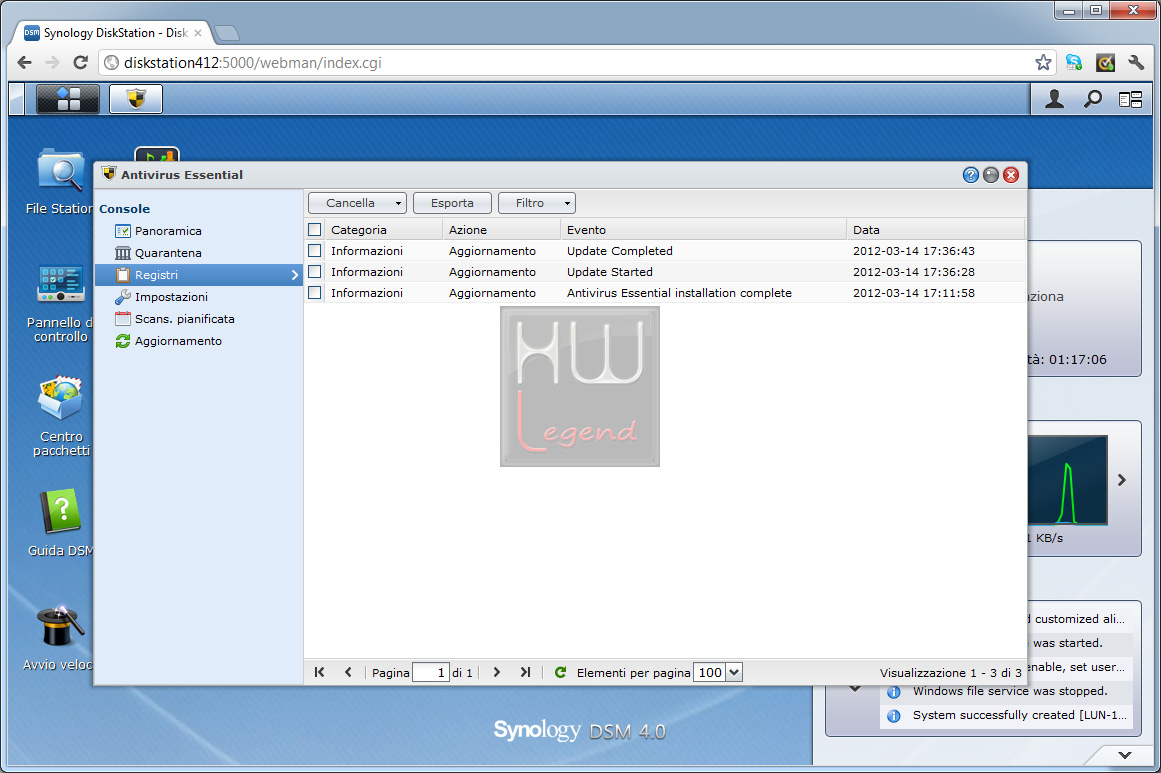
Task: Click the Skype extension icon
Action: point(1074,63)
